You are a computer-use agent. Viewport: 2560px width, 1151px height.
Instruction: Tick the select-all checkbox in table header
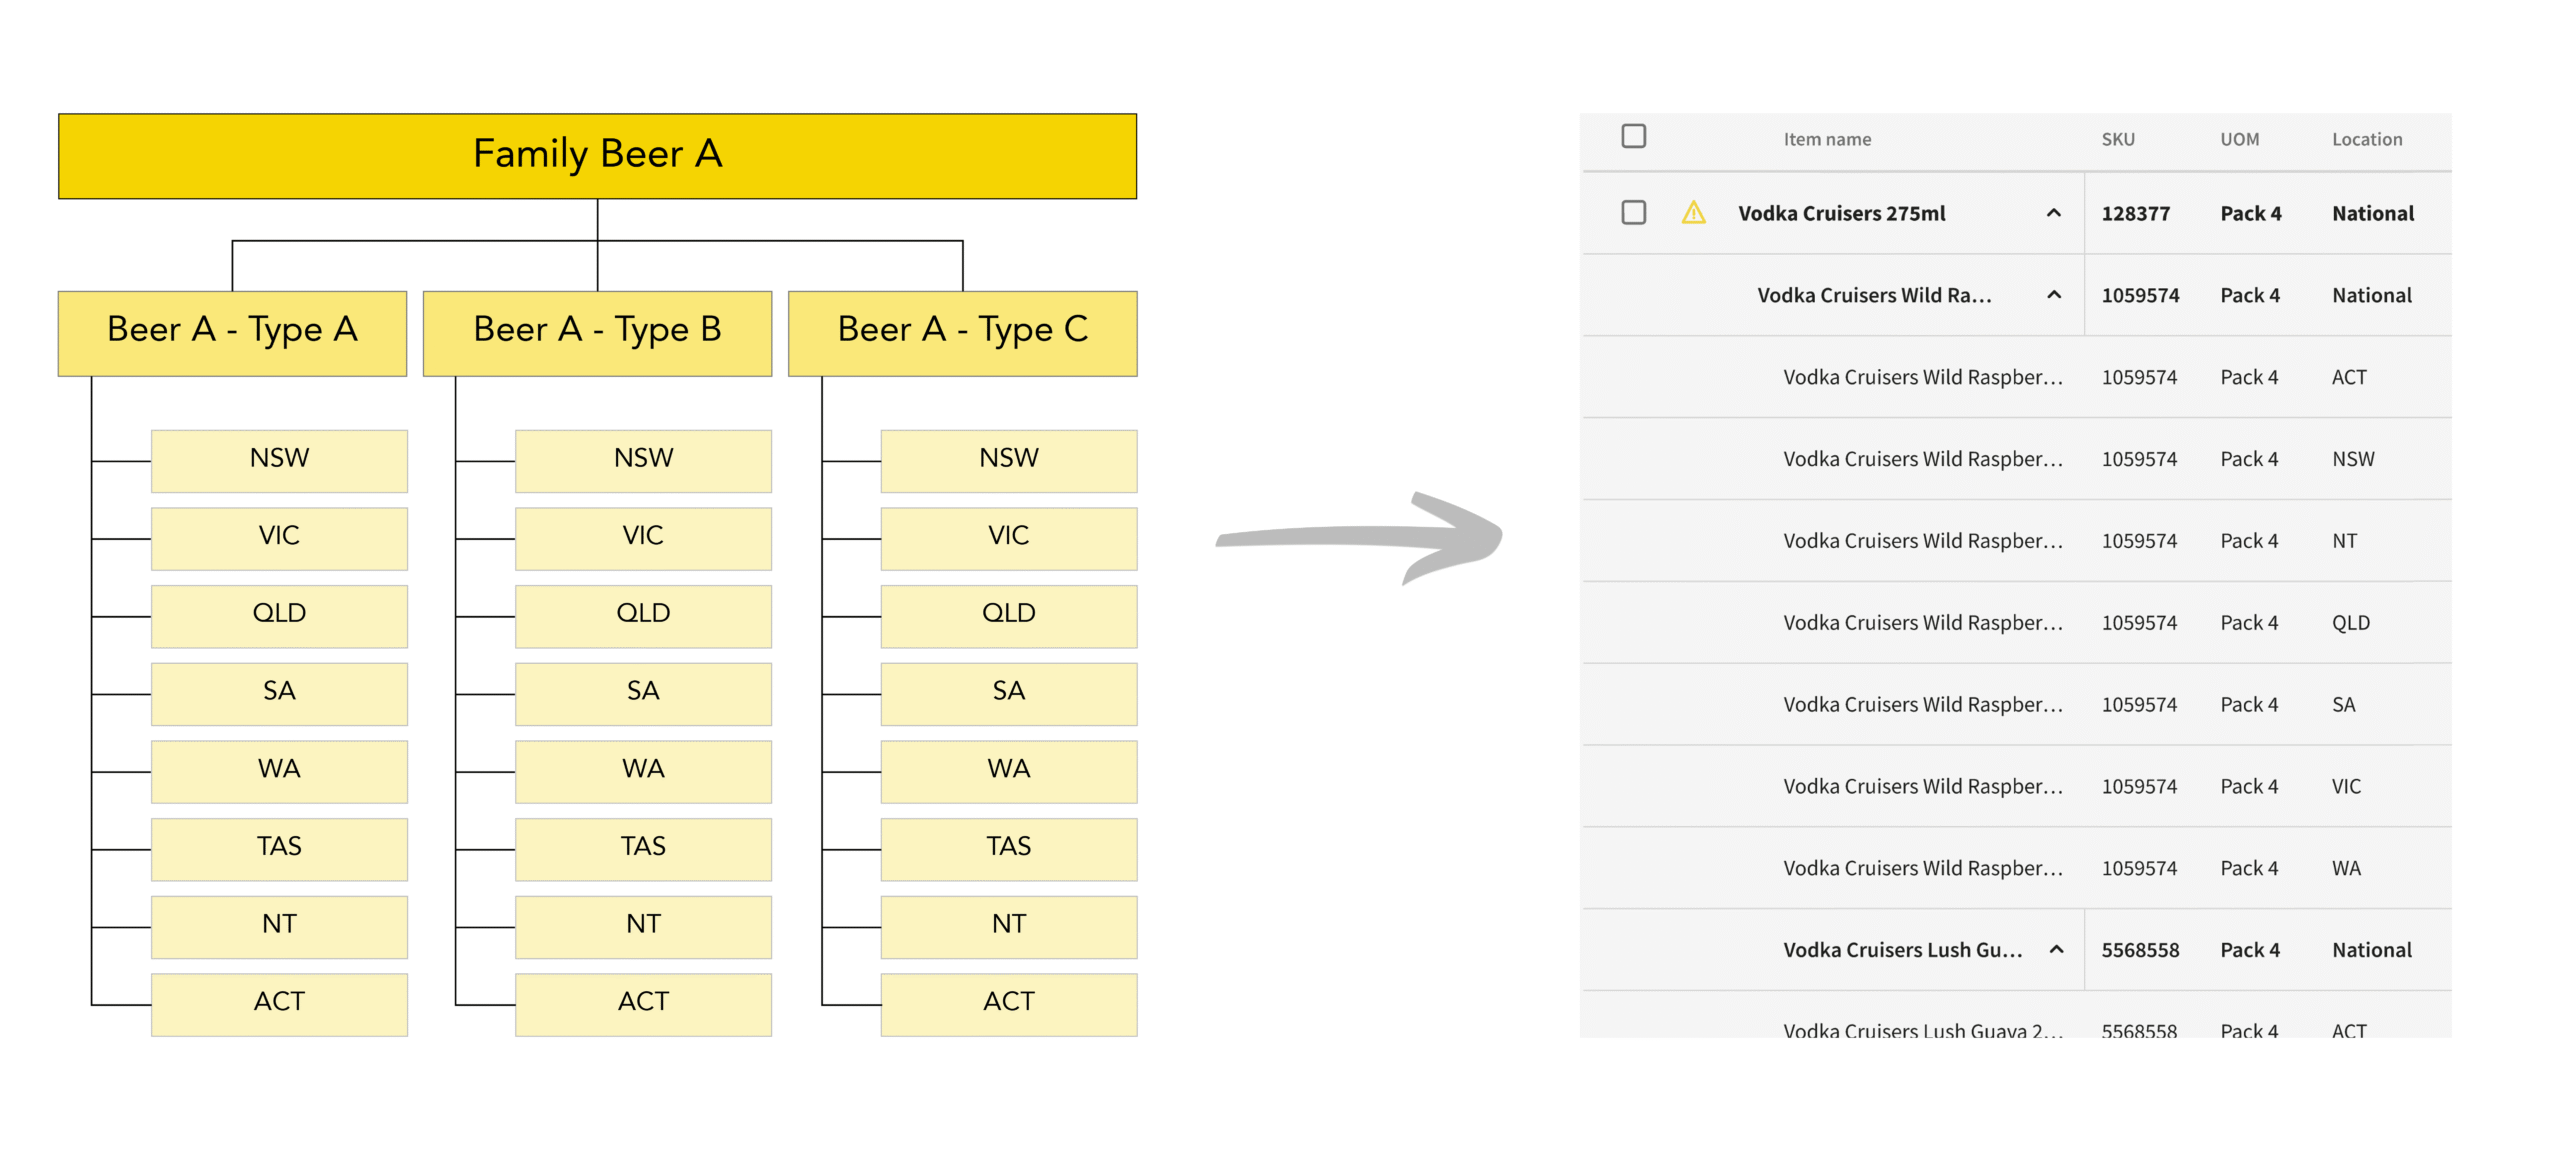tap(1633, 136)
